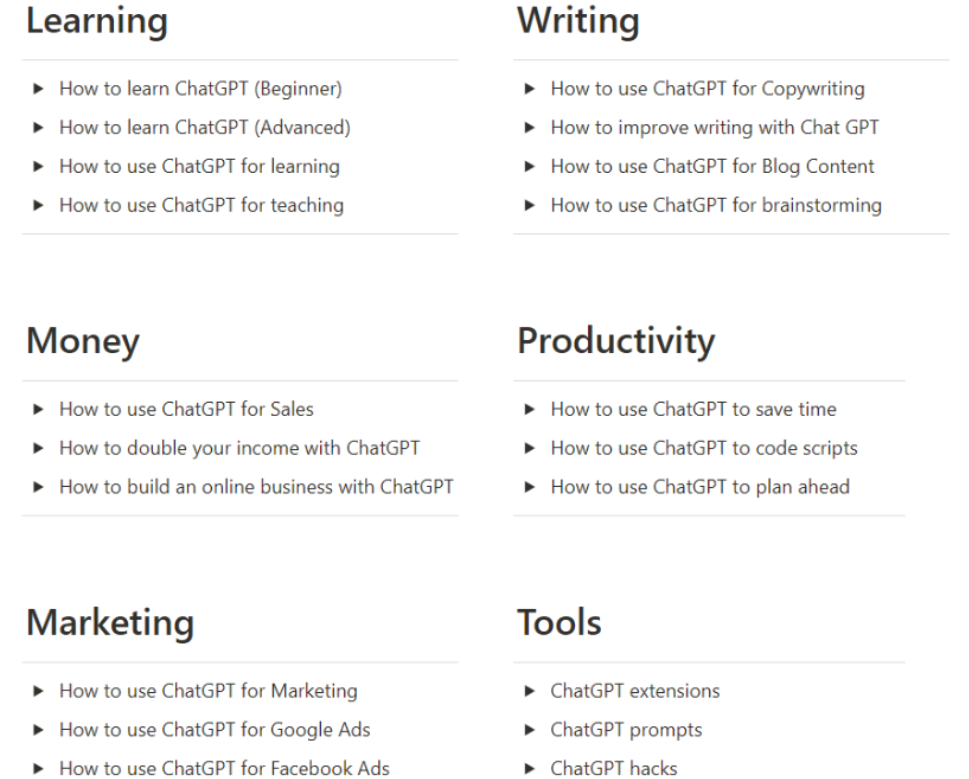Expand the 'ChatGPT for Blog Content' arrow

click(x=530, y=167)
